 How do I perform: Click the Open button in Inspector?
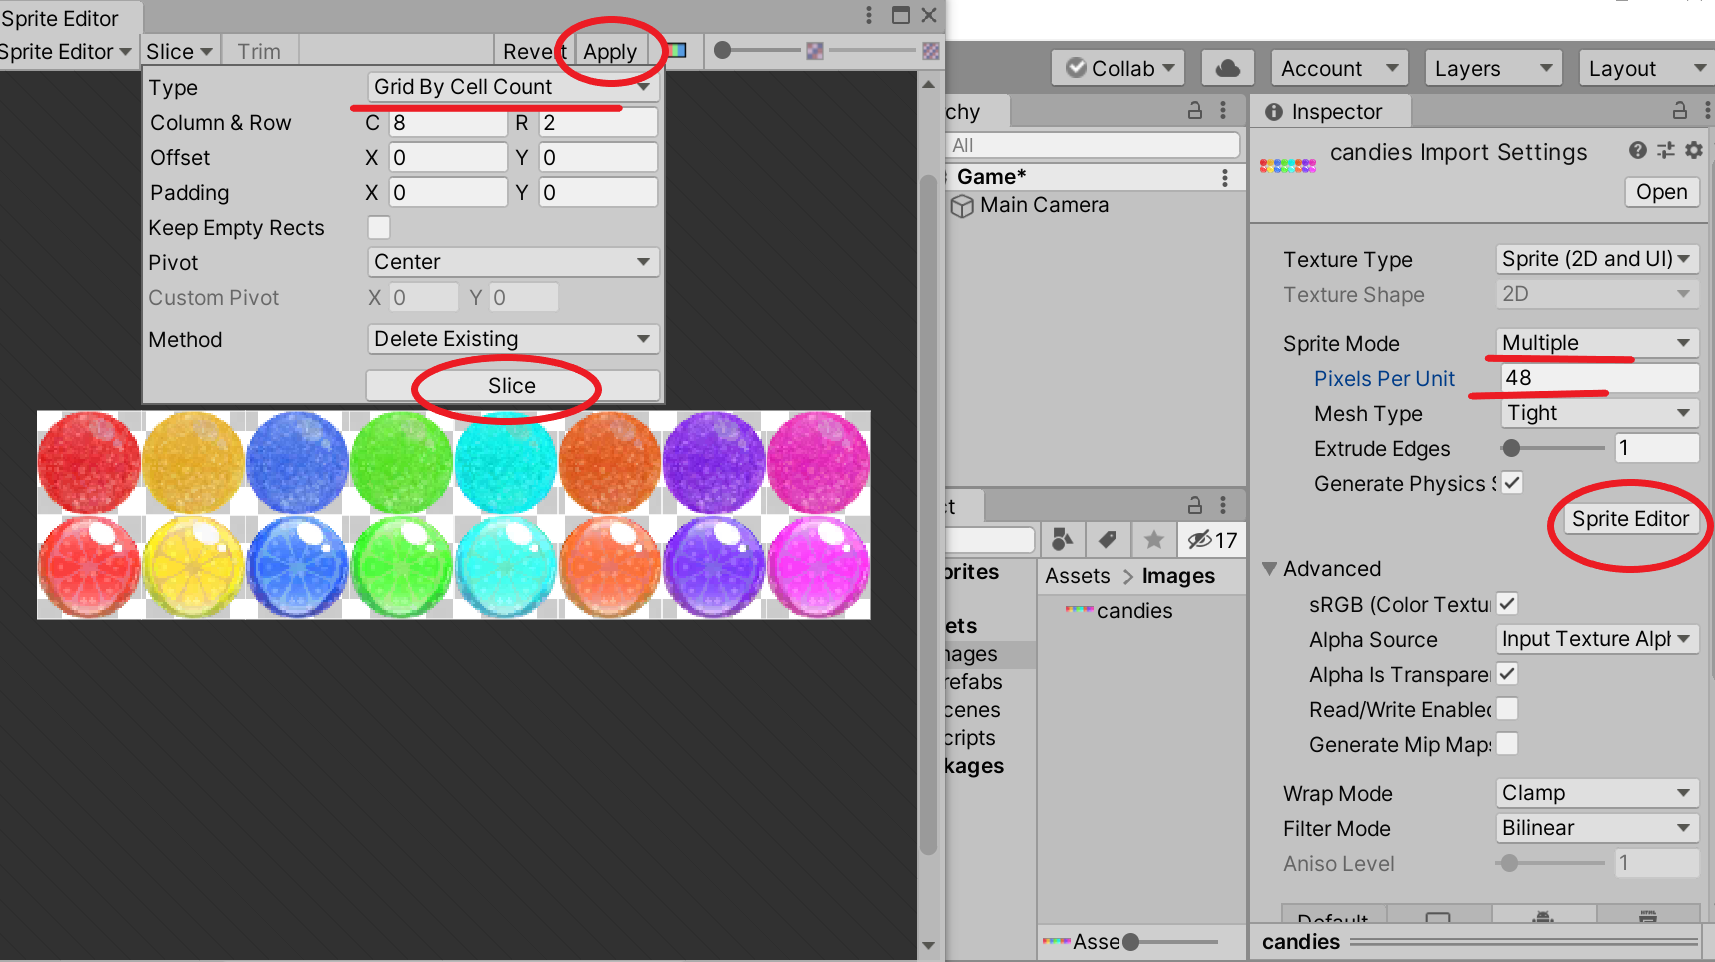click(1662, 192)
